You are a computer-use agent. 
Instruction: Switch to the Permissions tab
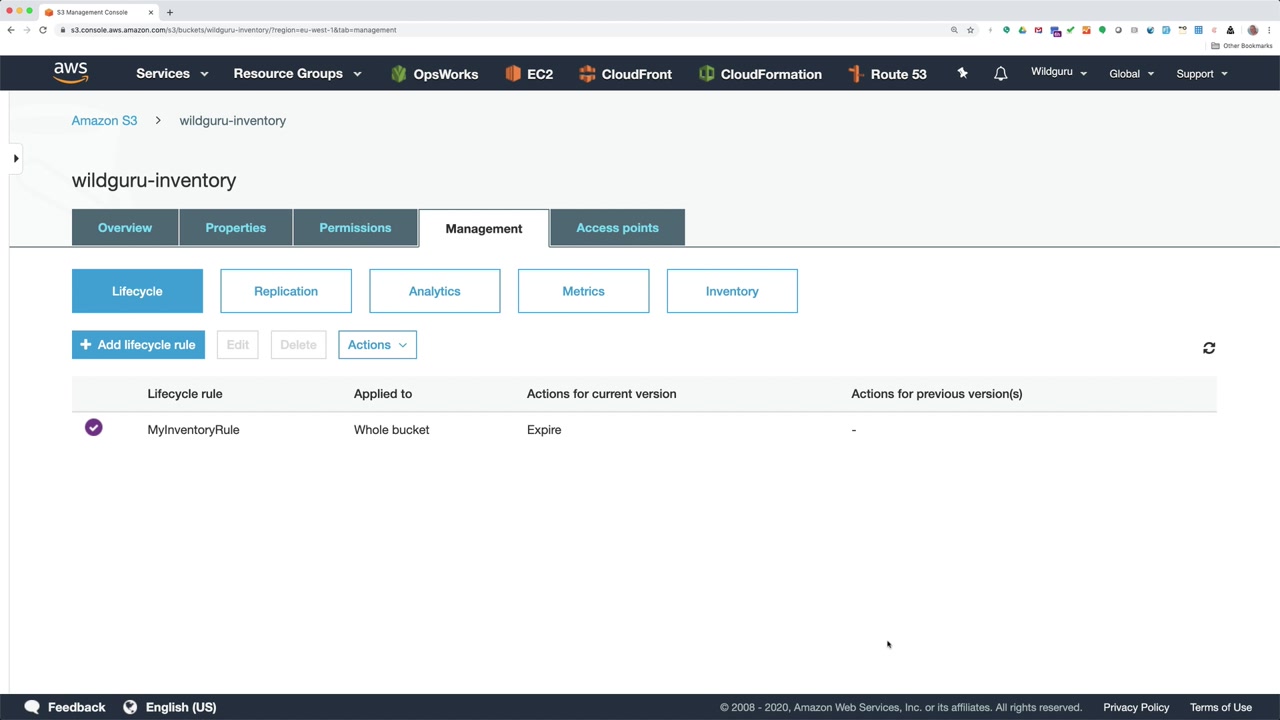pos(355,228)
